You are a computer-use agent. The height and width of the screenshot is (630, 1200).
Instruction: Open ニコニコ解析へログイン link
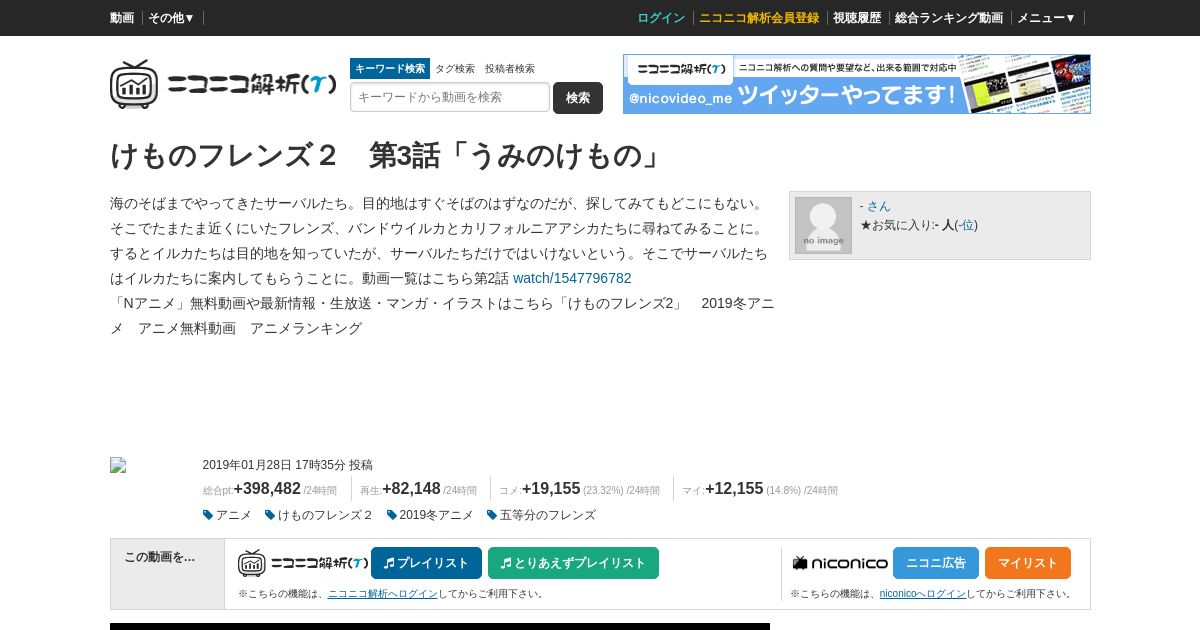(383, 594)
